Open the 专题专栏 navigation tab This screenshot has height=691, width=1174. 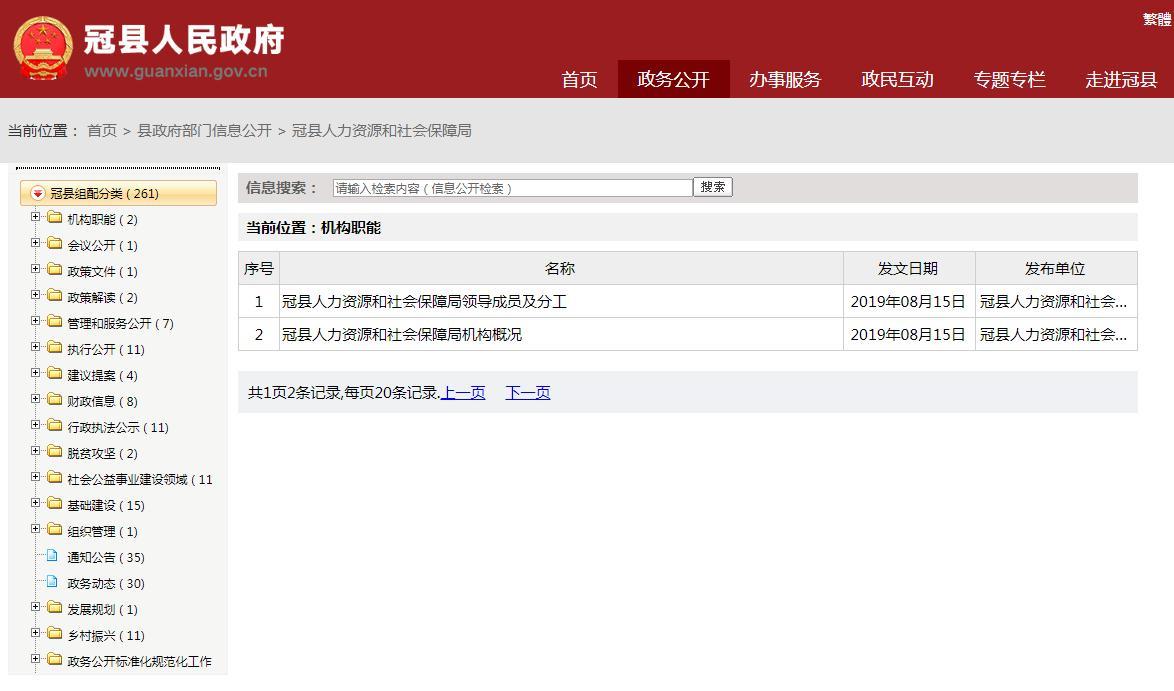pos(1009,79)
